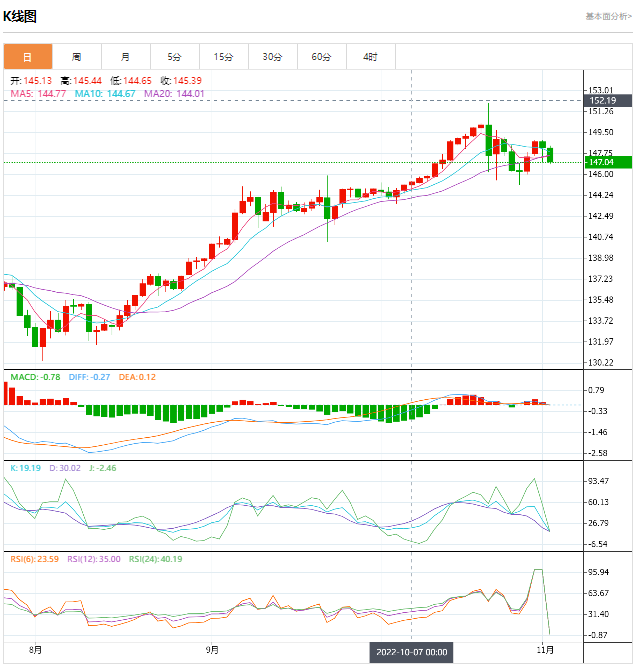
Task: Switch to the 月 monthly tab
Action: pos(126,56)
